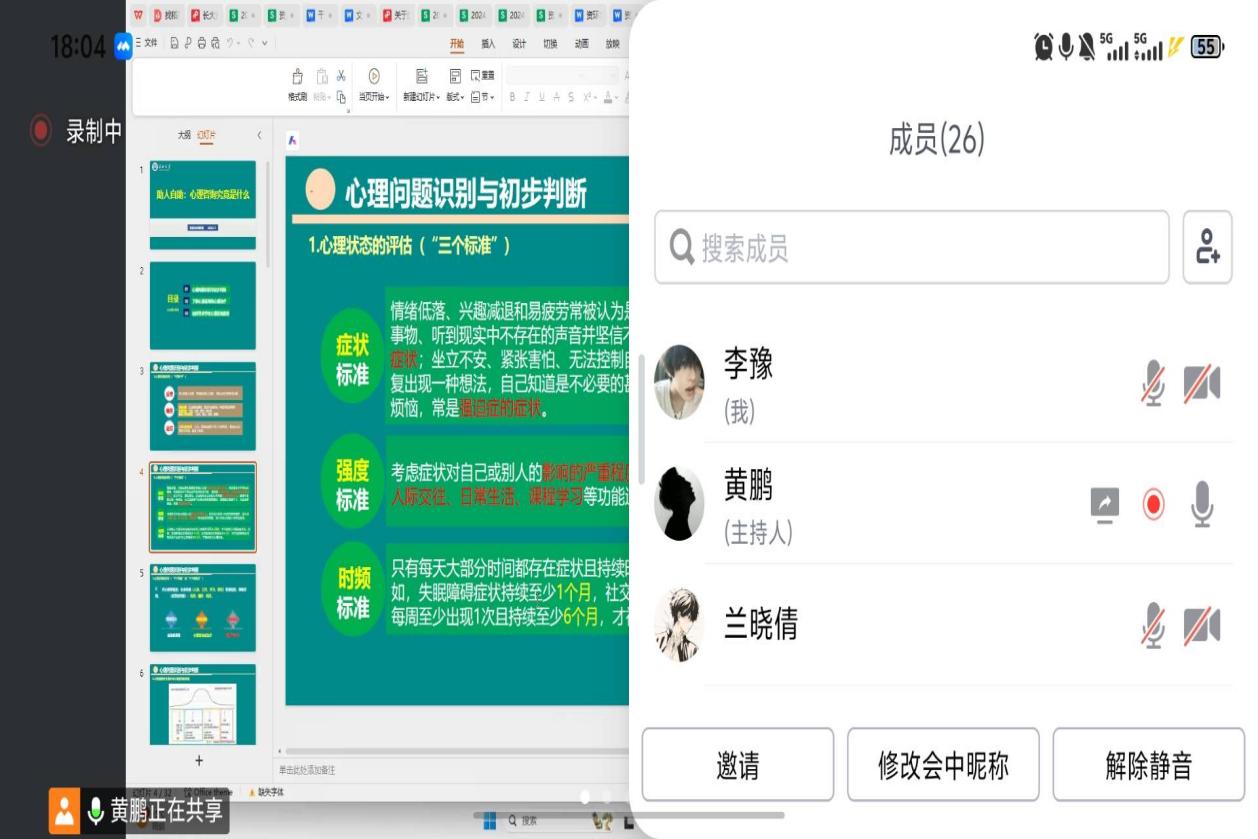Click the font color swatch in ribbon
Screen dimensions: 1258x839
coord(608,97)
